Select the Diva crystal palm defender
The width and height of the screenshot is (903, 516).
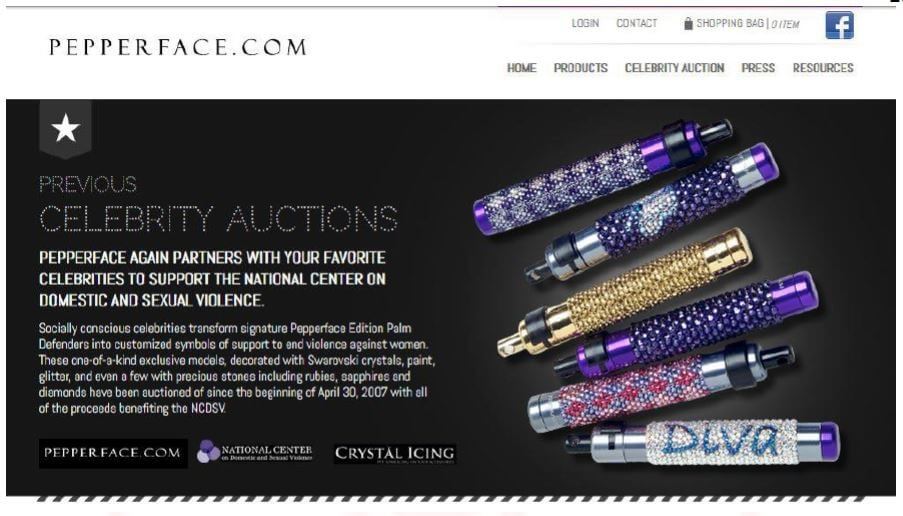(703, 442)
